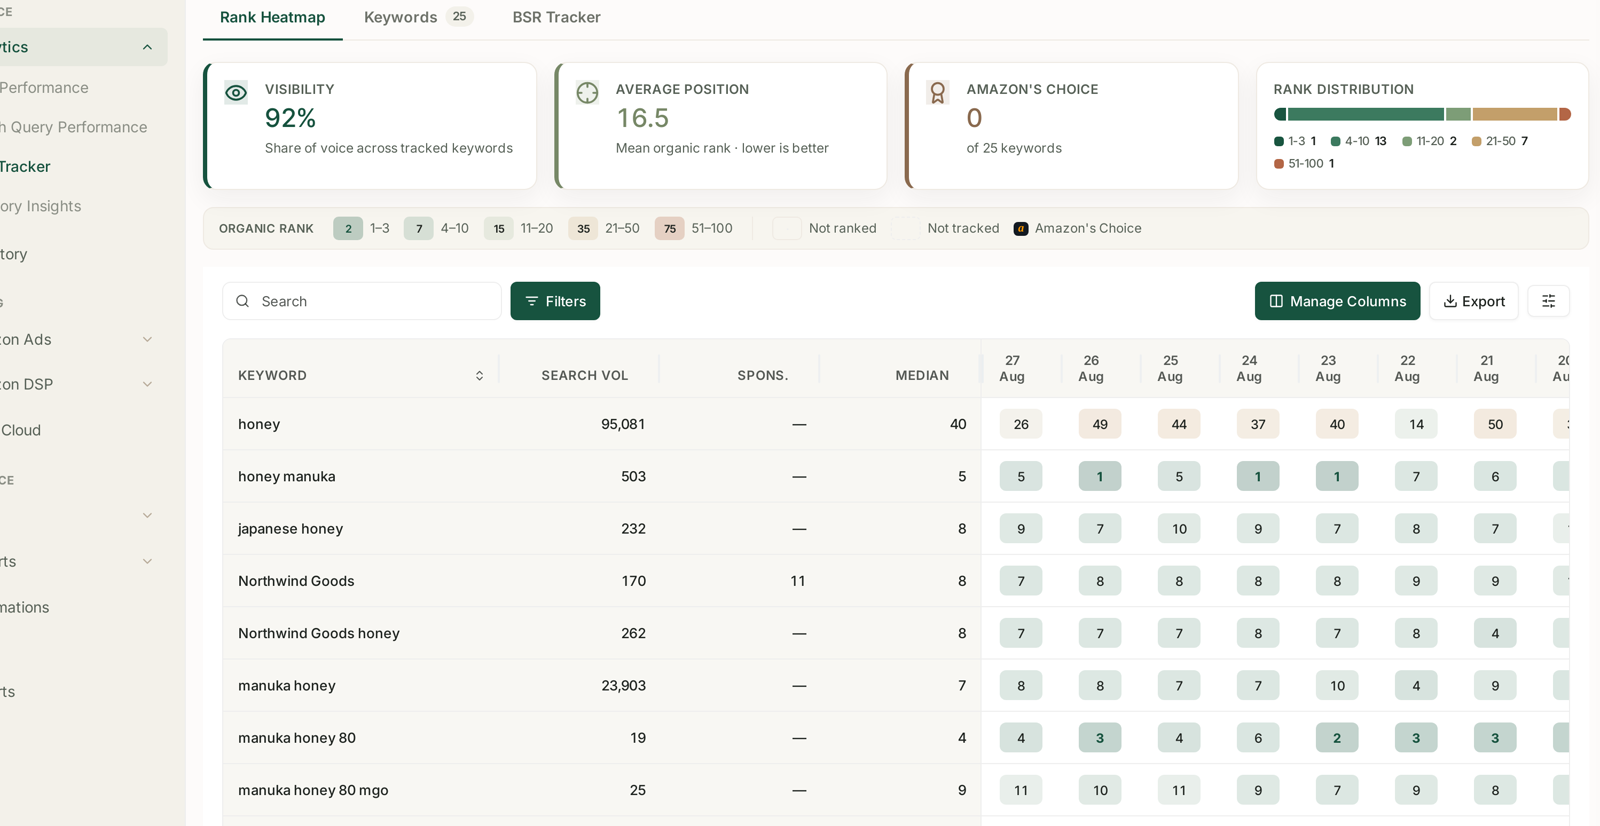The width and height of the screenshot is (1600, 826).
Task: Select the 'manuka honey 80 mgo' keyword
Action: (313, 790)
